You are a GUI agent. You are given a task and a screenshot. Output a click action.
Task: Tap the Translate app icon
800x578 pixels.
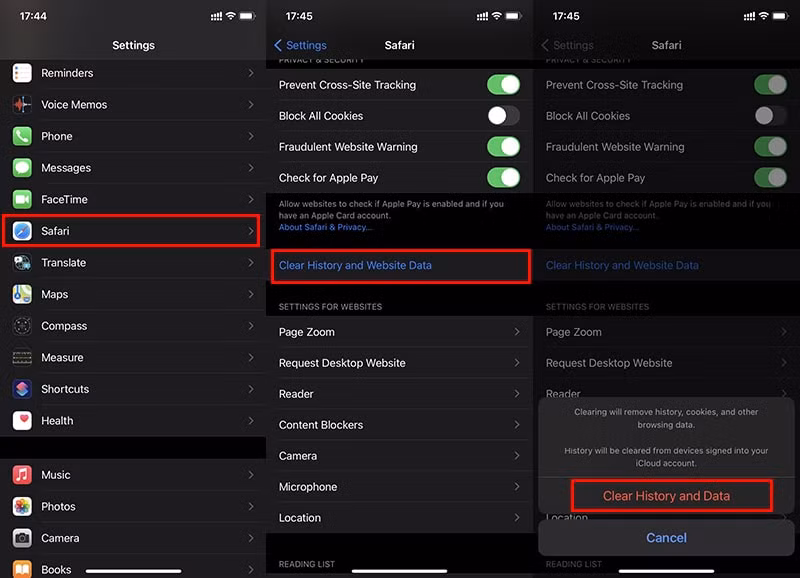pyautogui.click(x=22, y=263)
